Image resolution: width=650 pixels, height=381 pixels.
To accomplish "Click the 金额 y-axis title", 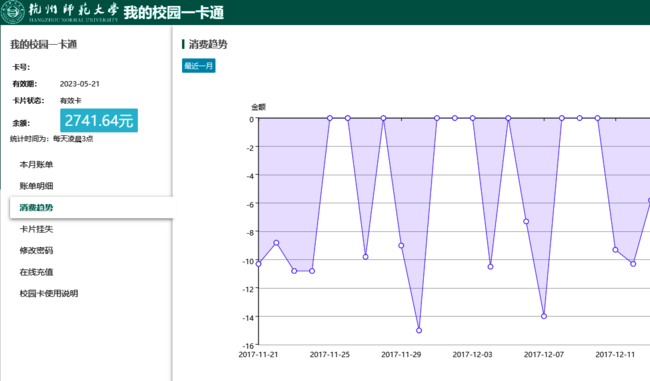I will [x=258, y=107].
